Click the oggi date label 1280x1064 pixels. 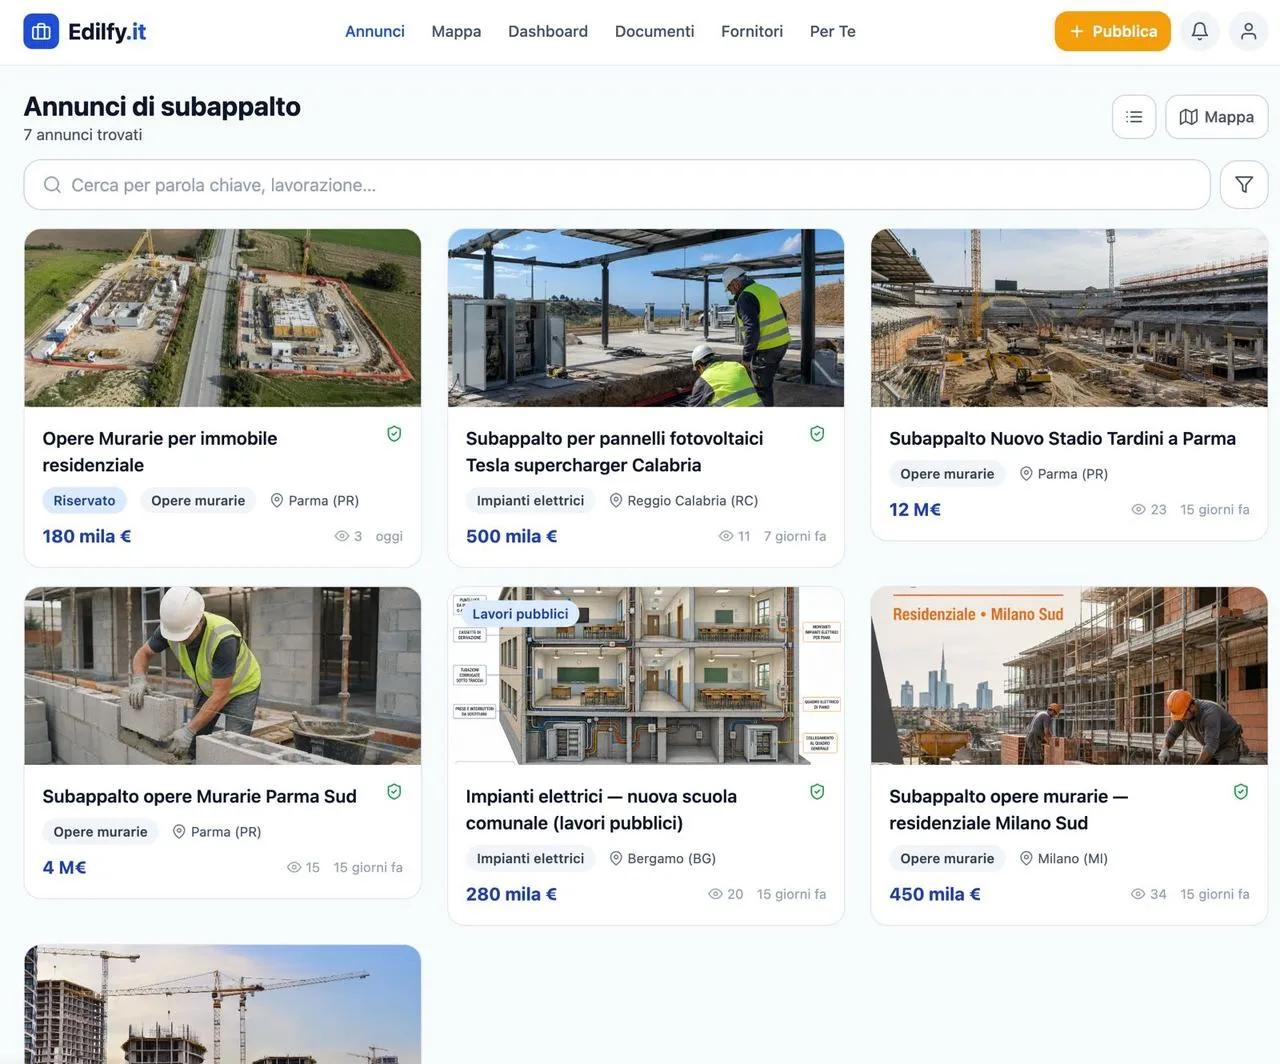click(389, 536)
